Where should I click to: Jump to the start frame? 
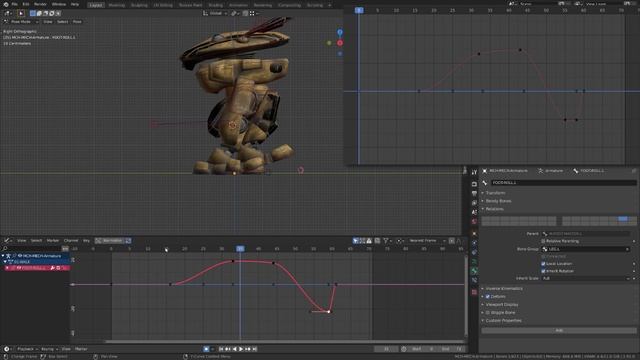click(x=221, y=349)
